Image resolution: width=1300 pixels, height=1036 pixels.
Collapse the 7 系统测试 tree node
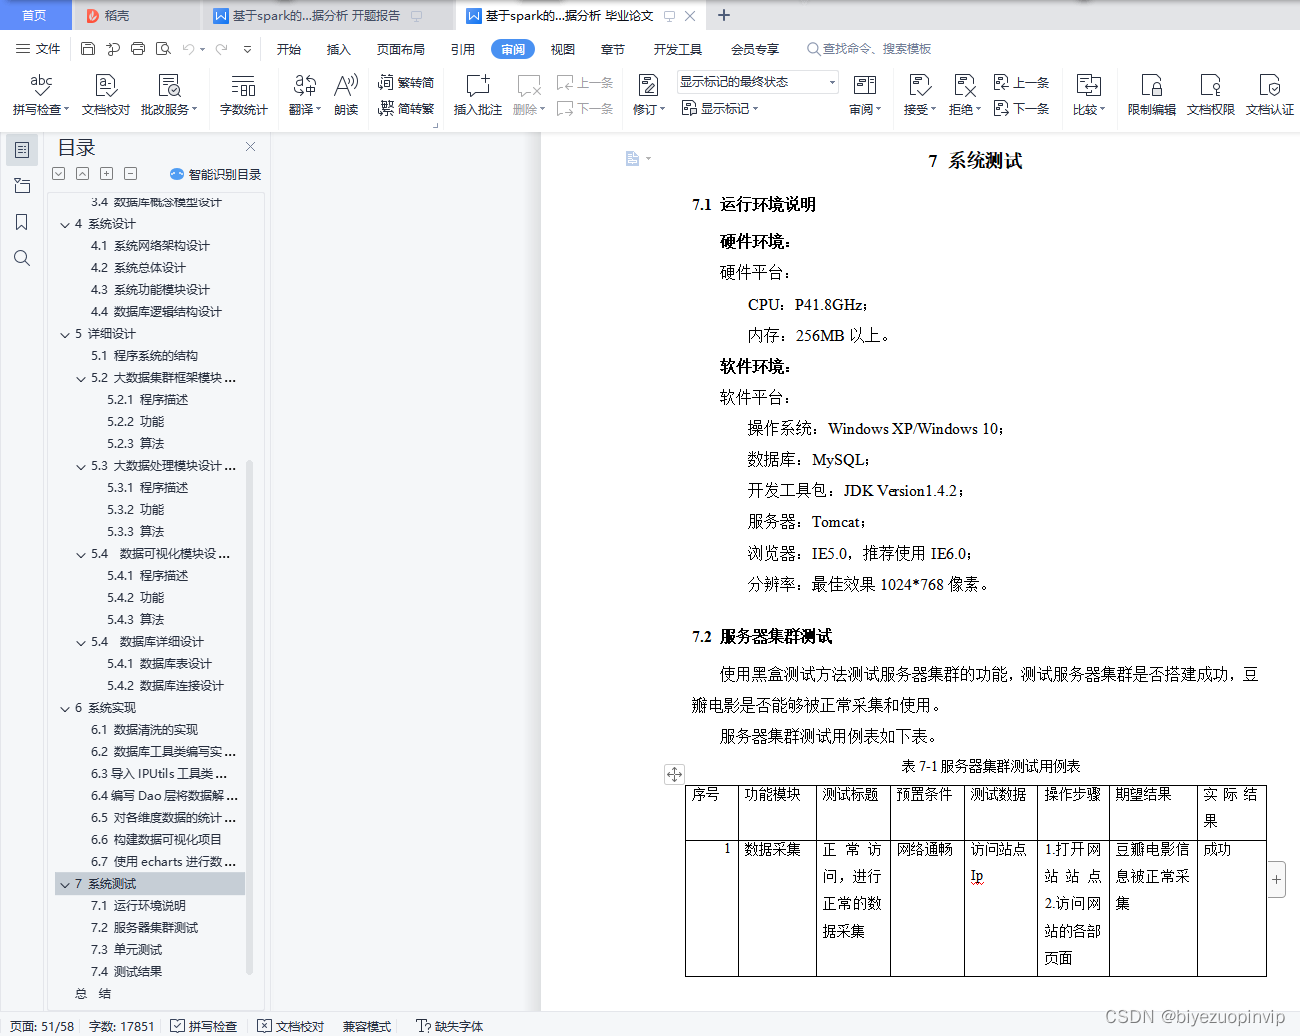pos(65,884)
